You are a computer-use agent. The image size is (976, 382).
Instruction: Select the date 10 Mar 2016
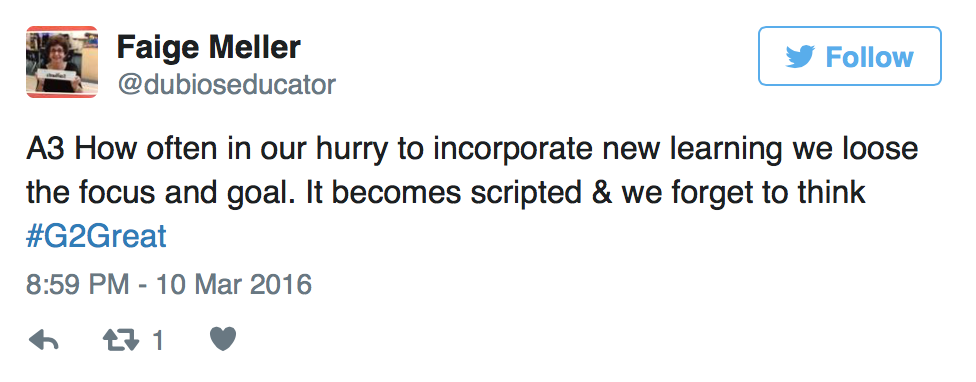[234, 284]
